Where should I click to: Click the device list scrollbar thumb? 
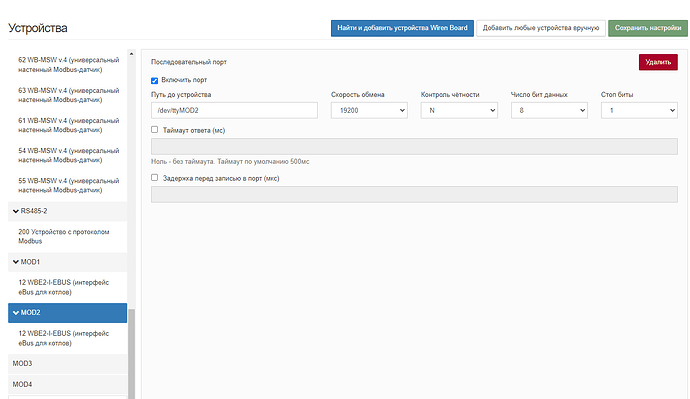pyautogui.click(x=131, y=353)
